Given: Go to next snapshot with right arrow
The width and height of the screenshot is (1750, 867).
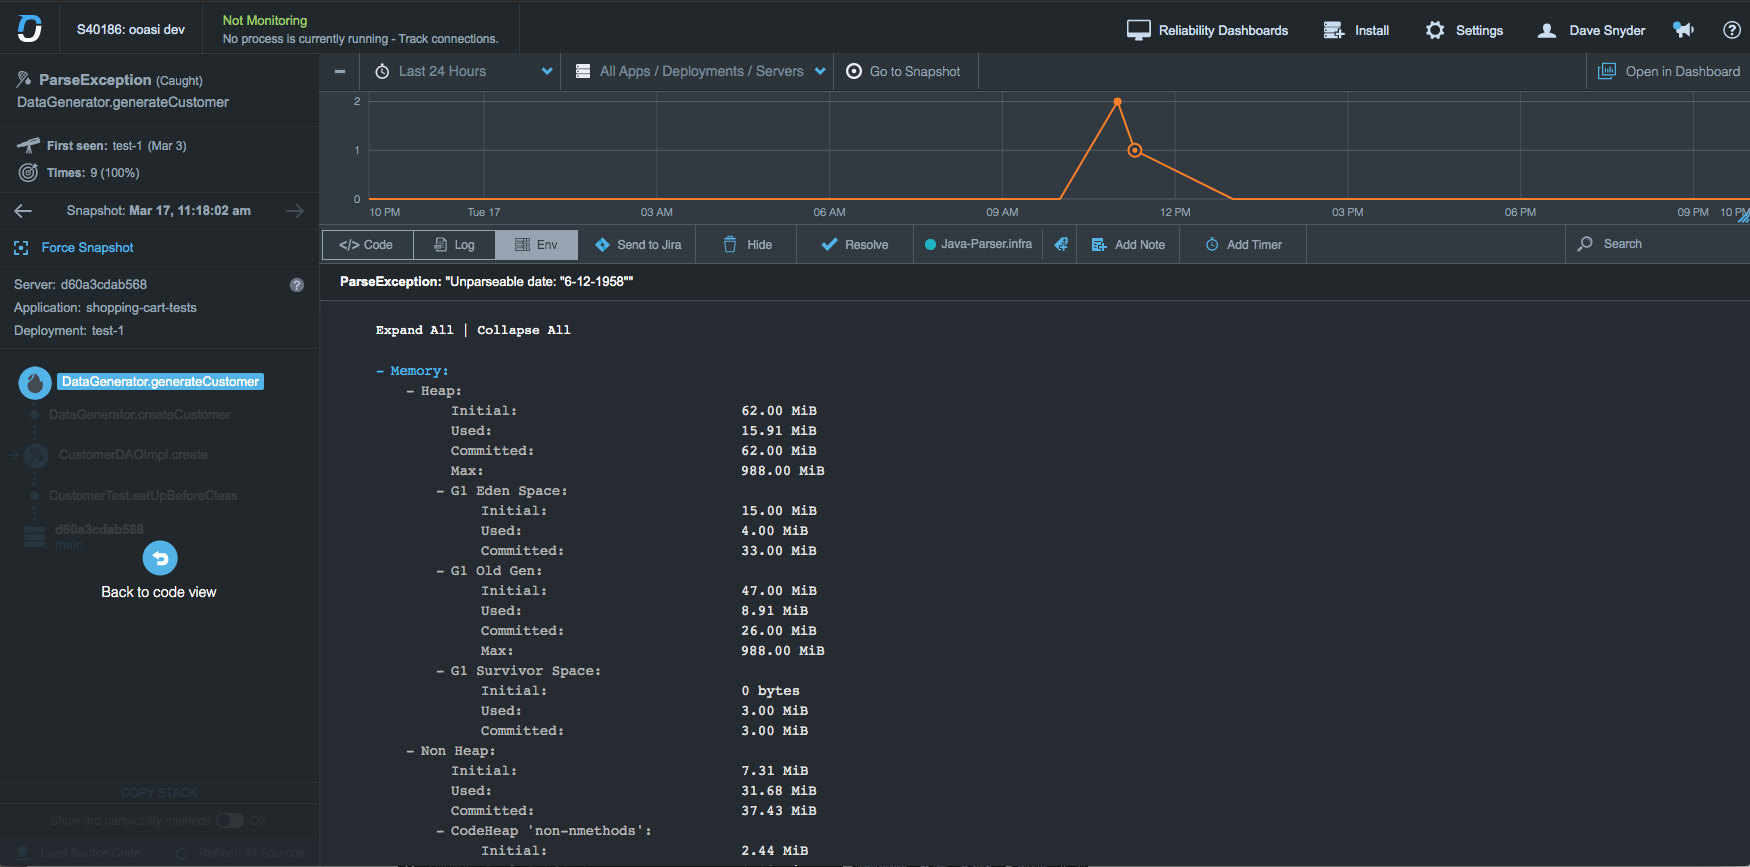Looking at the screenshot, I should (295, 211).
